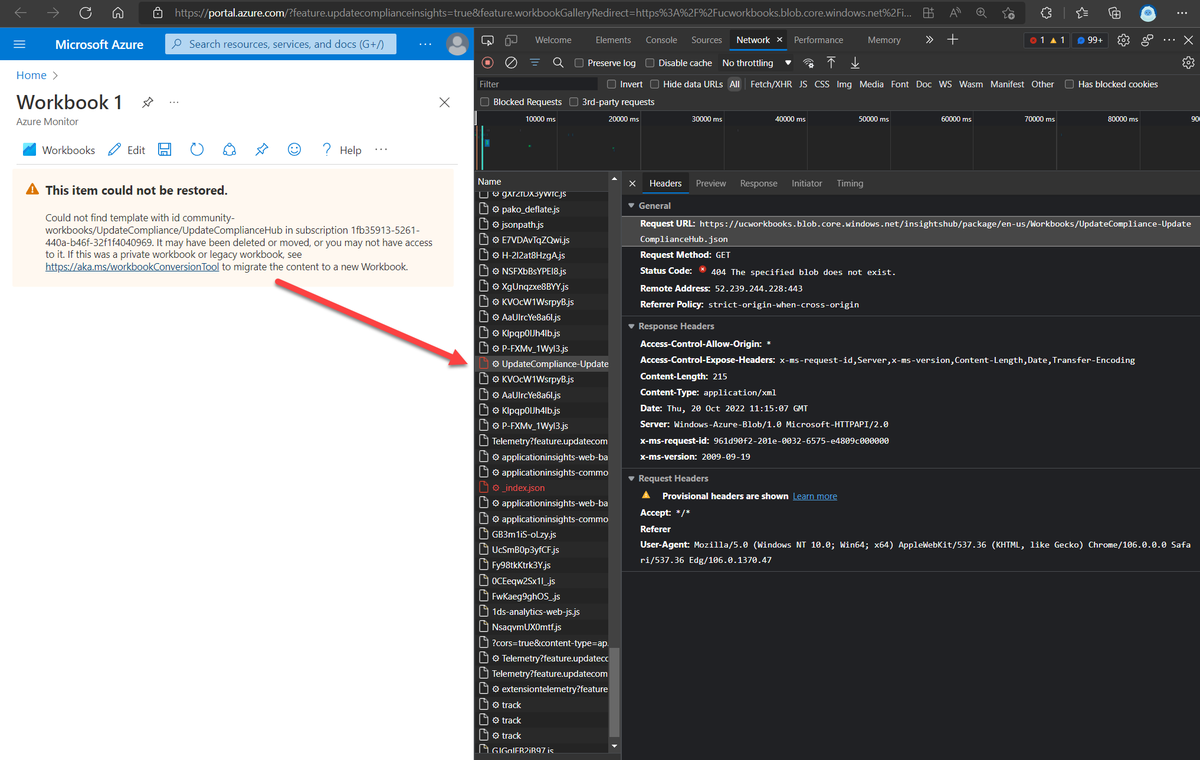Pin Workbook 1 using the title pin icon
The height and width of the screenshot is (760, 1200).
point(147,102)
